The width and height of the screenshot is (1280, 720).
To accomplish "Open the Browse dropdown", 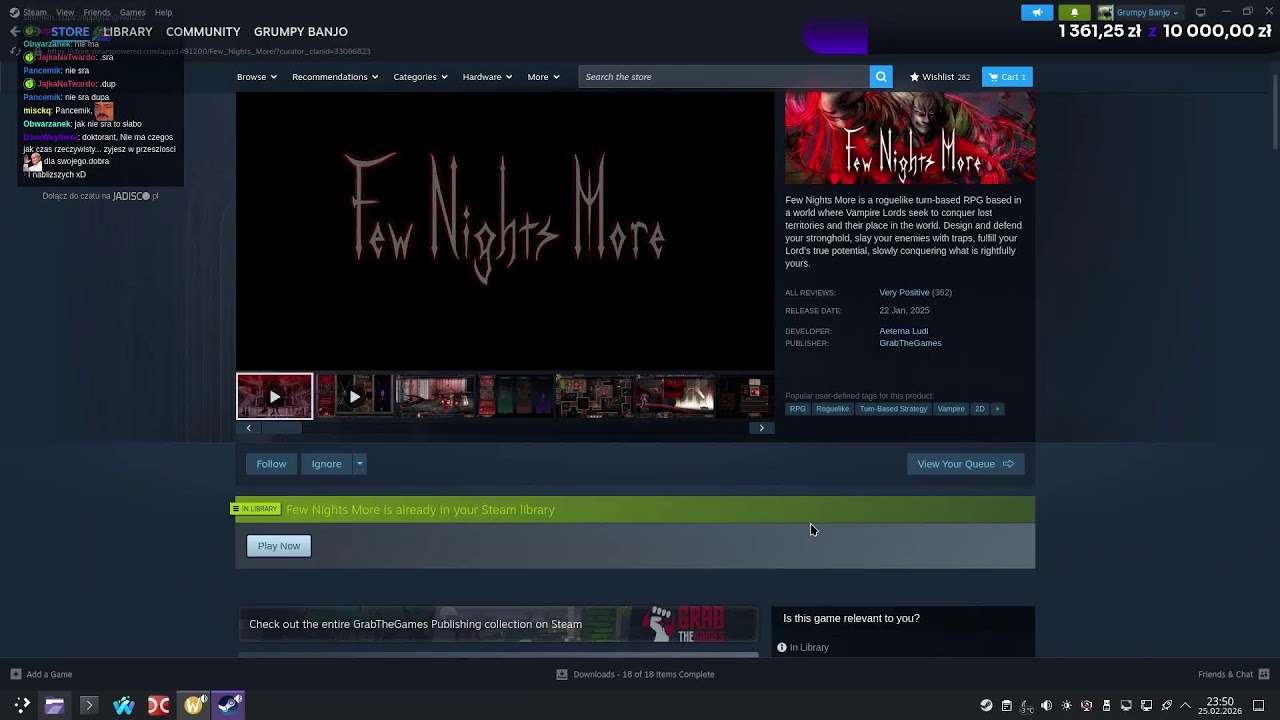I will tap(257, 77).
